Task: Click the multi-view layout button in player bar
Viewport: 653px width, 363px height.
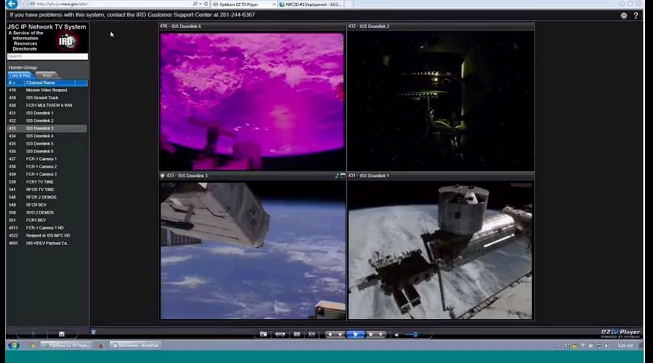Action: coord(280,334)
